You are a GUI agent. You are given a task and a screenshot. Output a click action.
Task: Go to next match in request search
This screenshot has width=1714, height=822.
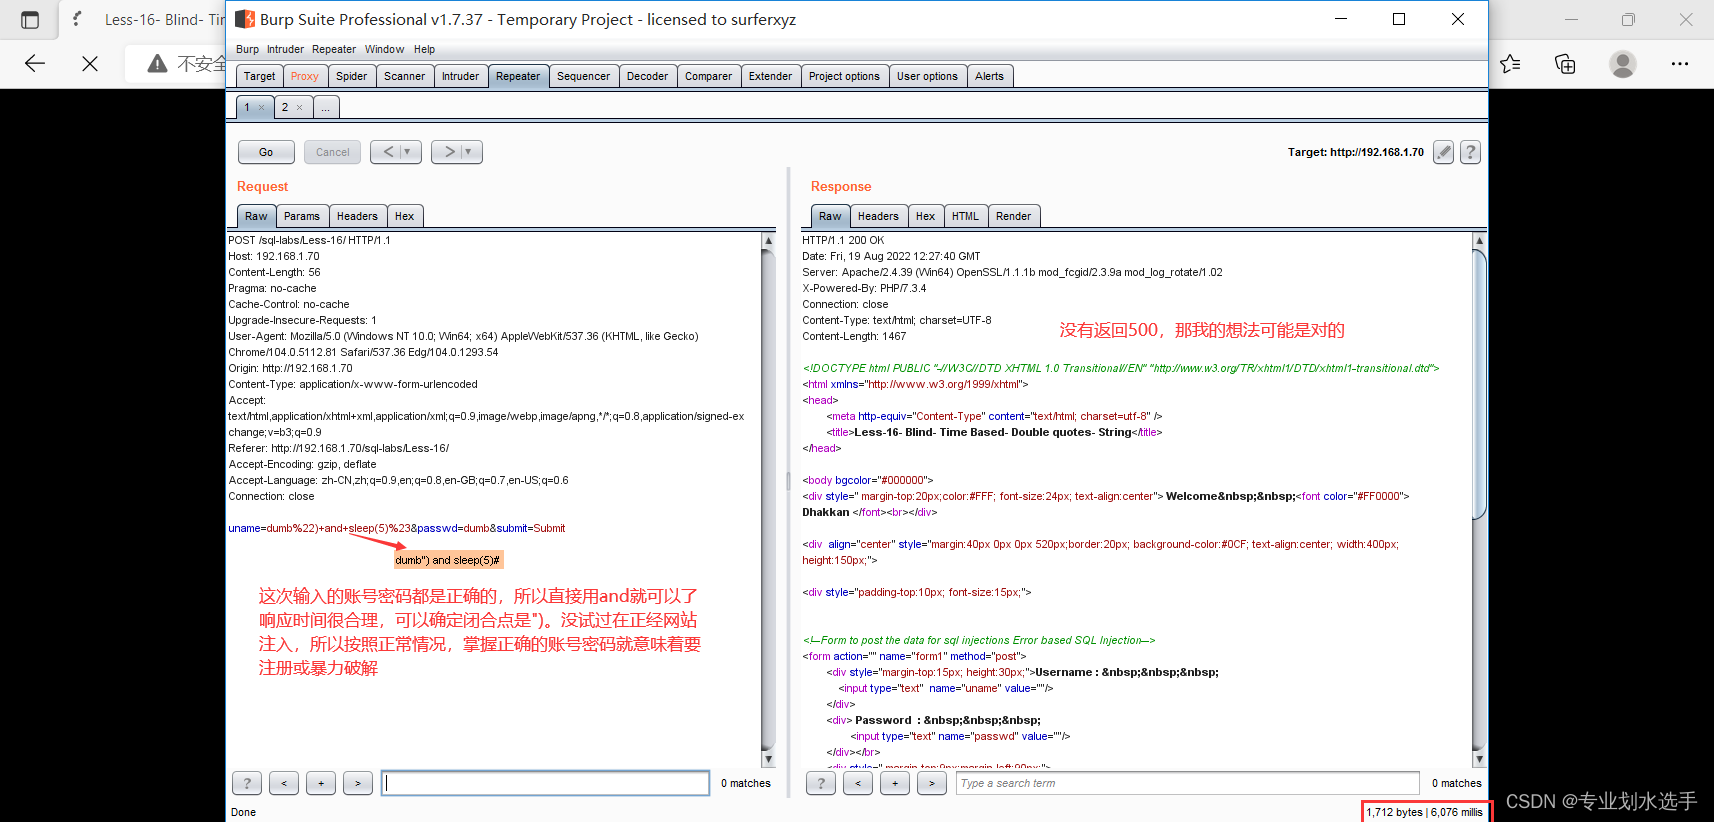coord(358,783)
